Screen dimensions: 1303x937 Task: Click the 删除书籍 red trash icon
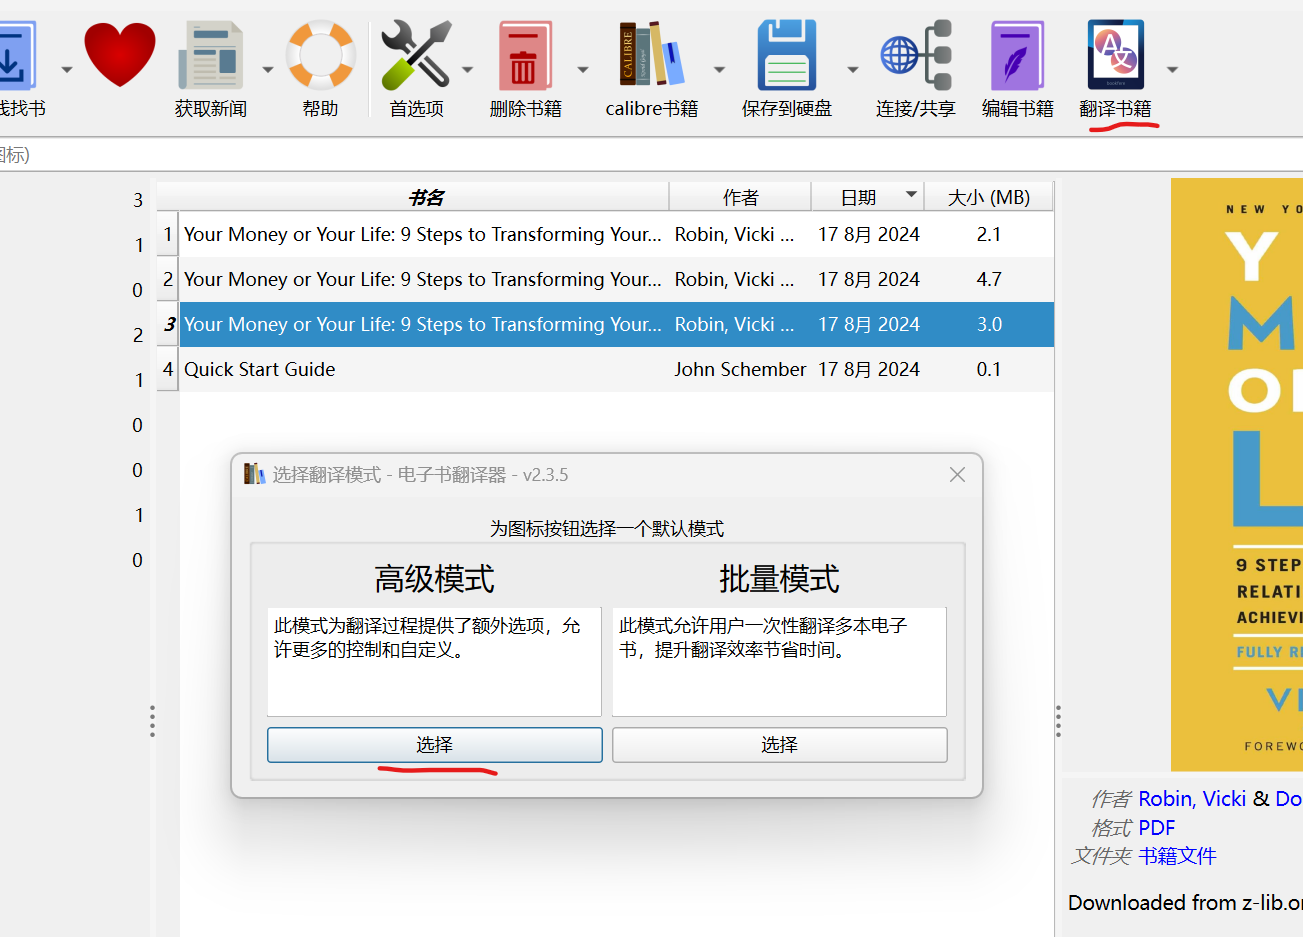tap(525, 57)
